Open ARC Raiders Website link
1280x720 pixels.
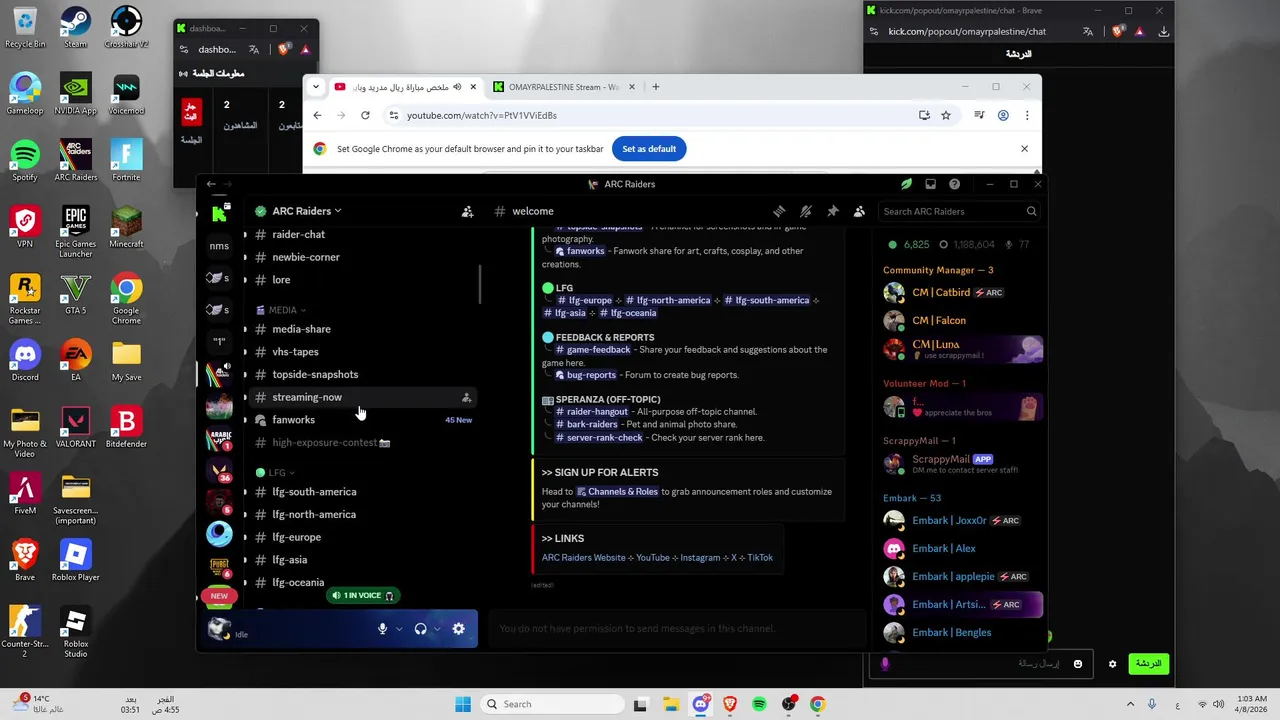[583, 558]
